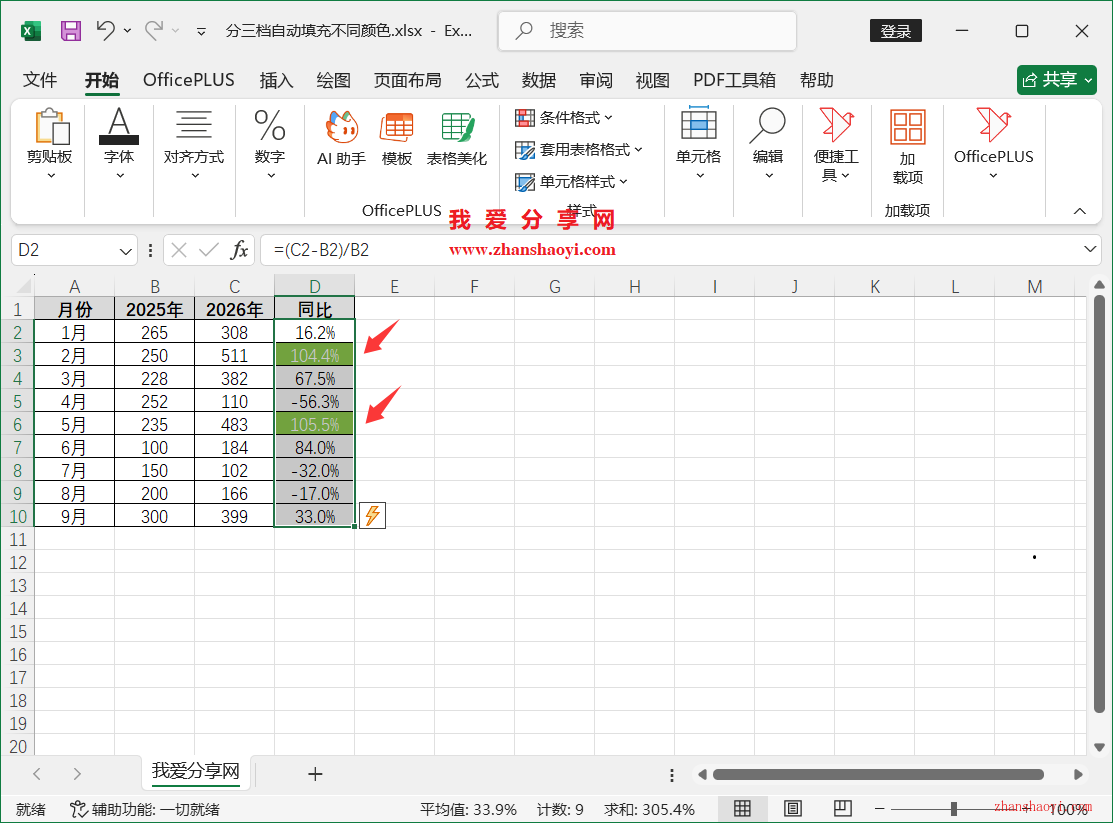This screenshot has height=823, width=1113.
Task: Open the Font (字体) group
Action: coord(119,144)
